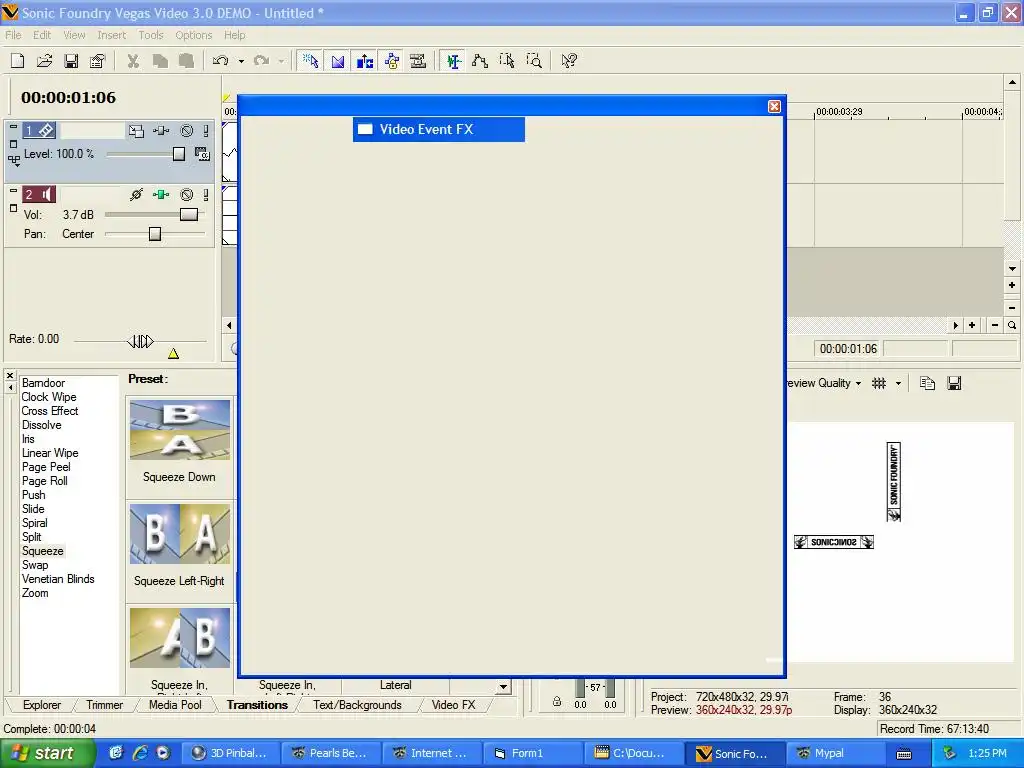Open the Edit menu
This screenshot has width=1024, height=768.
42,35
